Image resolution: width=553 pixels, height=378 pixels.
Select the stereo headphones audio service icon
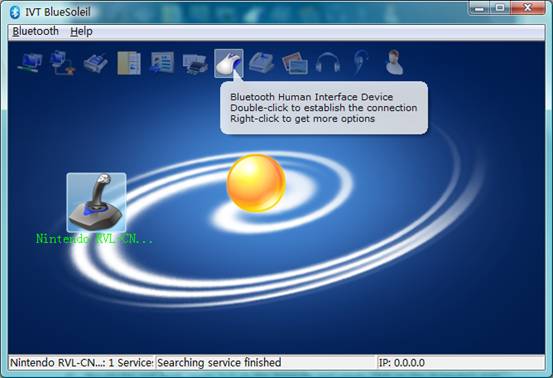click(328, 63)
